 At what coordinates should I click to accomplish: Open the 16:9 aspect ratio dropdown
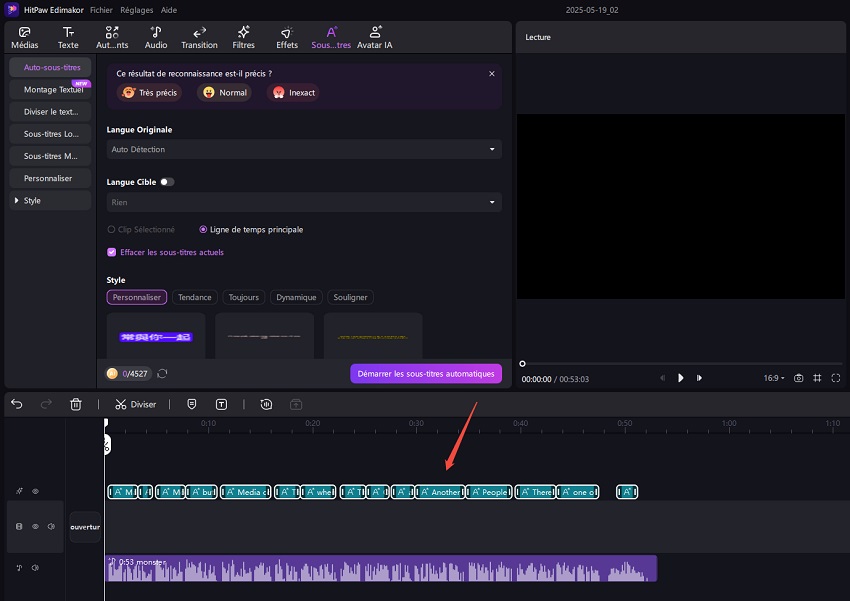pyautogui.click(x=772, y=378)
